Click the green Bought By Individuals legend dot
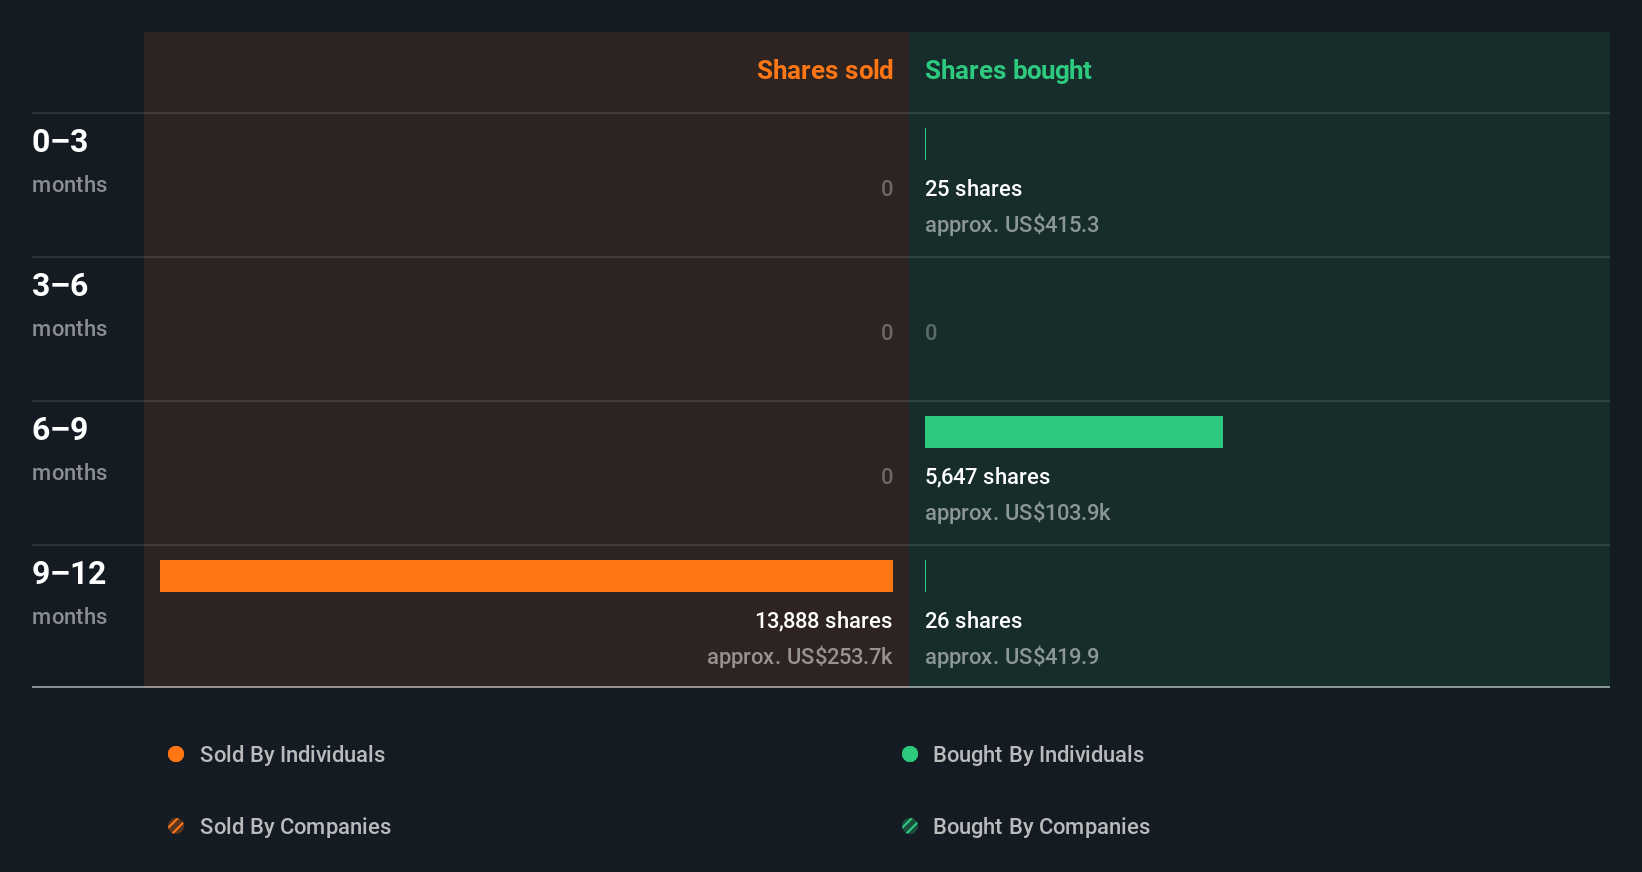The image size is (1642, 872). click(910, 754)
